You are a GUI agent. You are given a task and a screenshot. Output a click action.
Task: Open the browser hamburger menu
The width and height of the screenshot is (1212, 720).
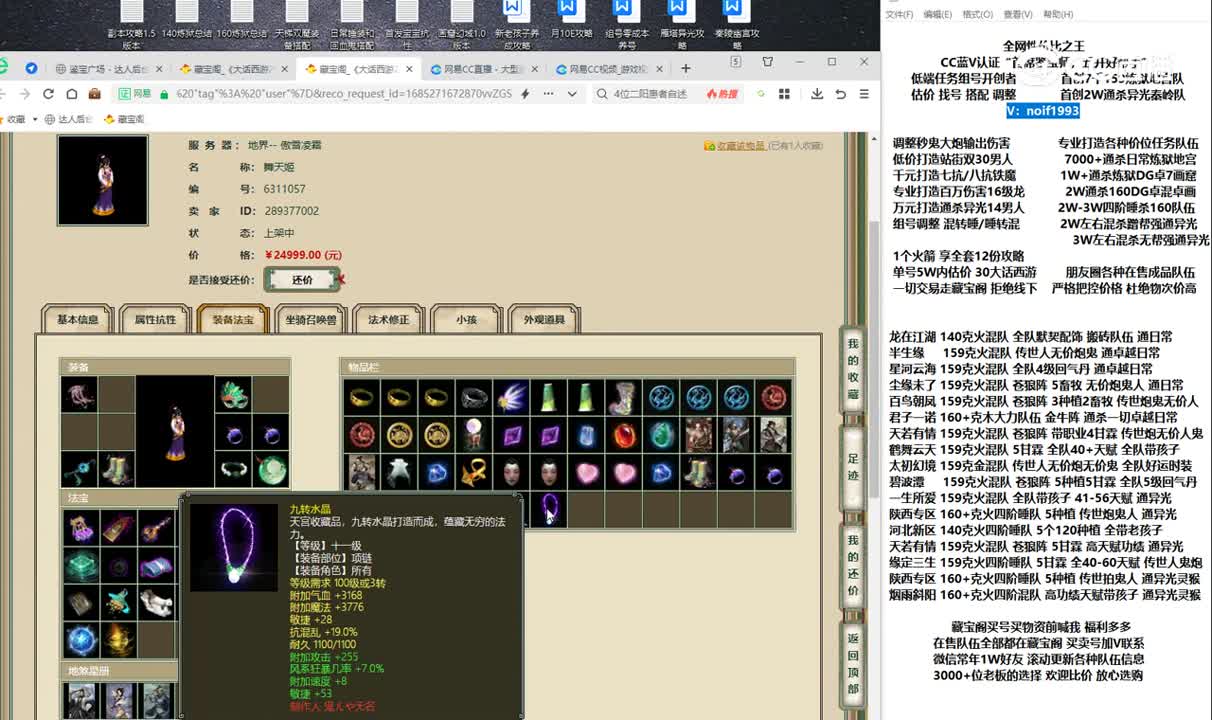[x=863, y=94]
